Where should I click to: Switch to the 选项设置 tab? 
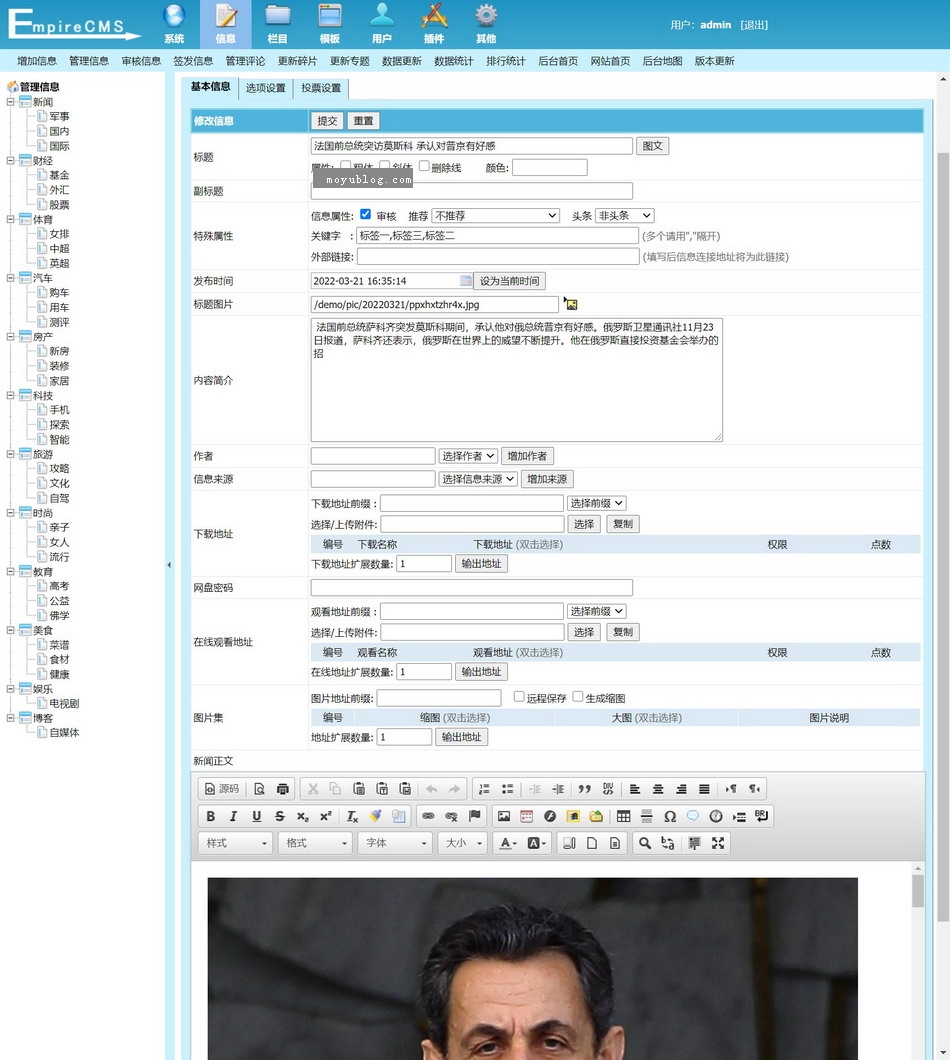tap(265, 88)
